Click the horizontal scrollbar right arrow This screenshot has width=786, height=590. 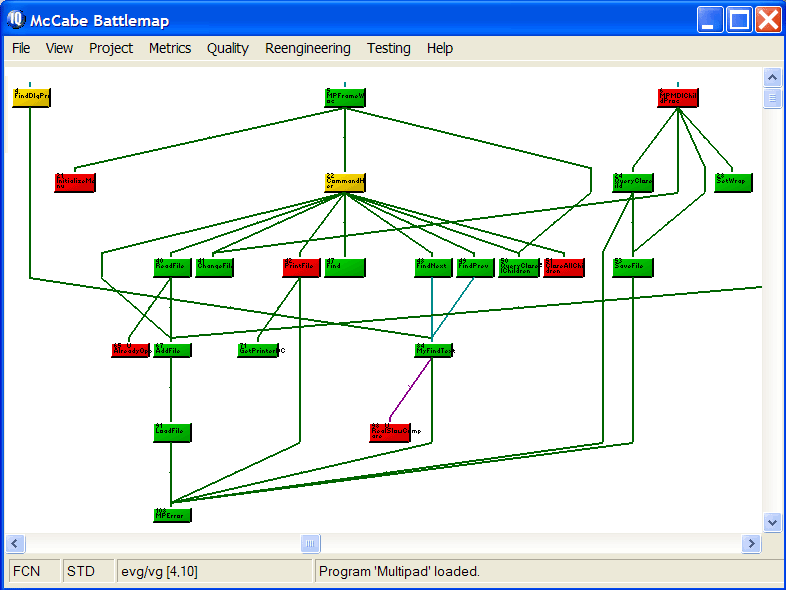coord(751,543)
